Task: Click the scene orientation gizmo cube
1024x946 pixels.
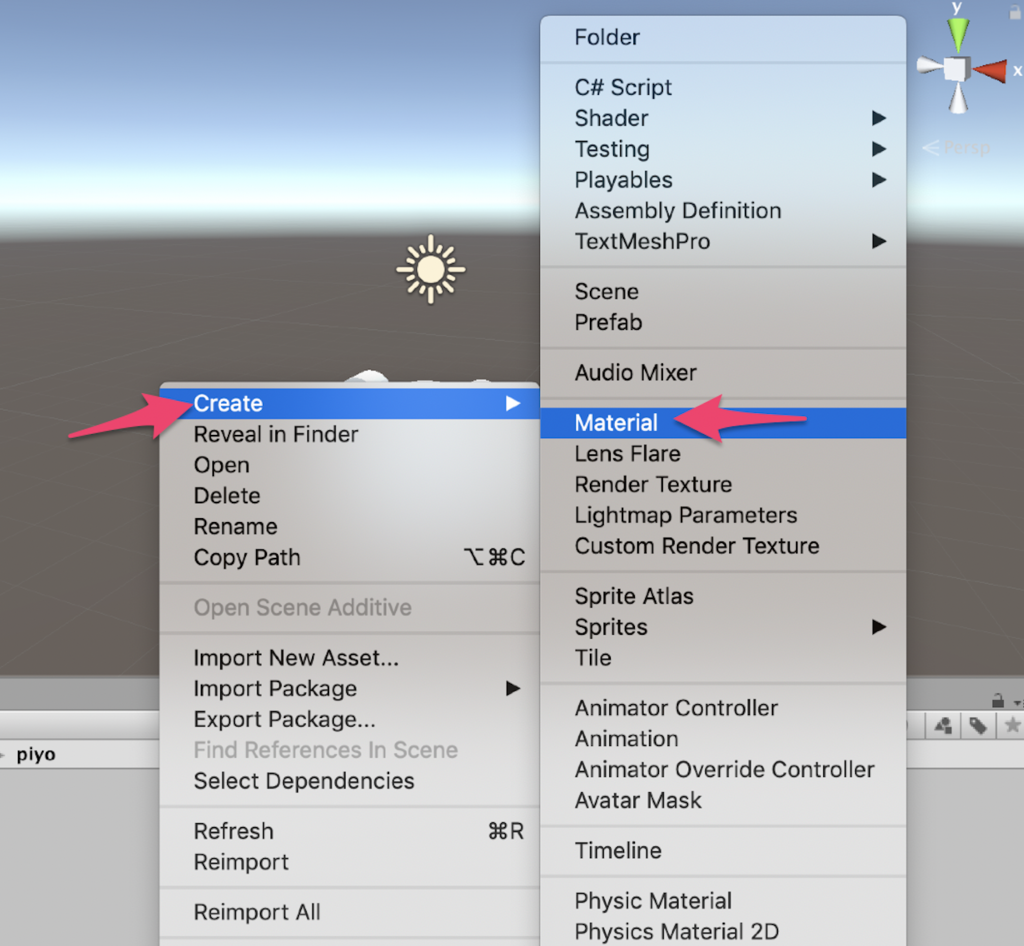Action: [958, 69]
